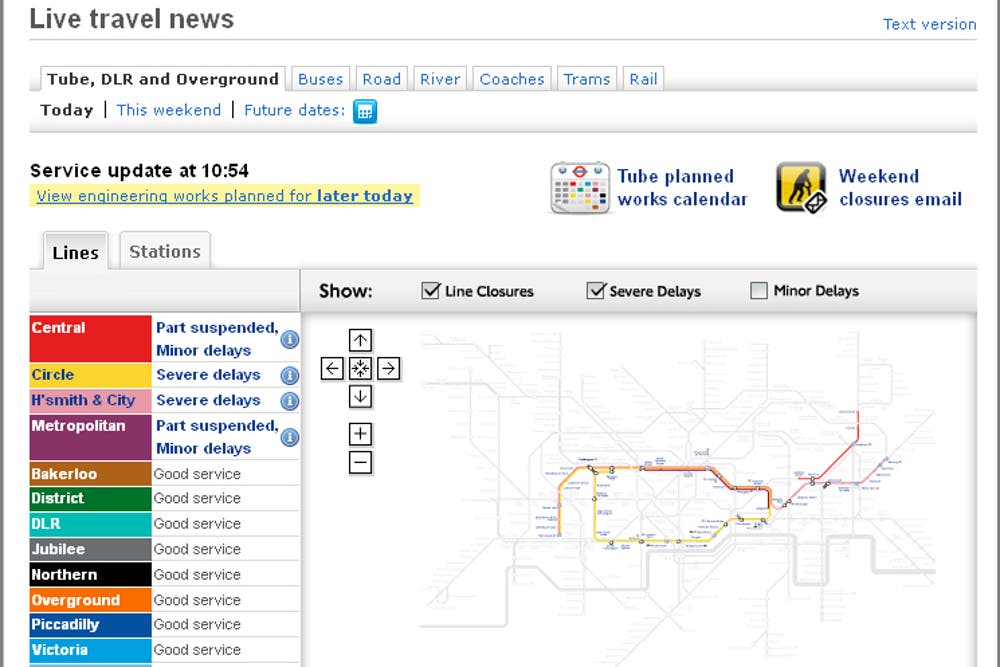Select the Today view
Viewport: 1000px width, 667px height.
click(x=67, y=110)
